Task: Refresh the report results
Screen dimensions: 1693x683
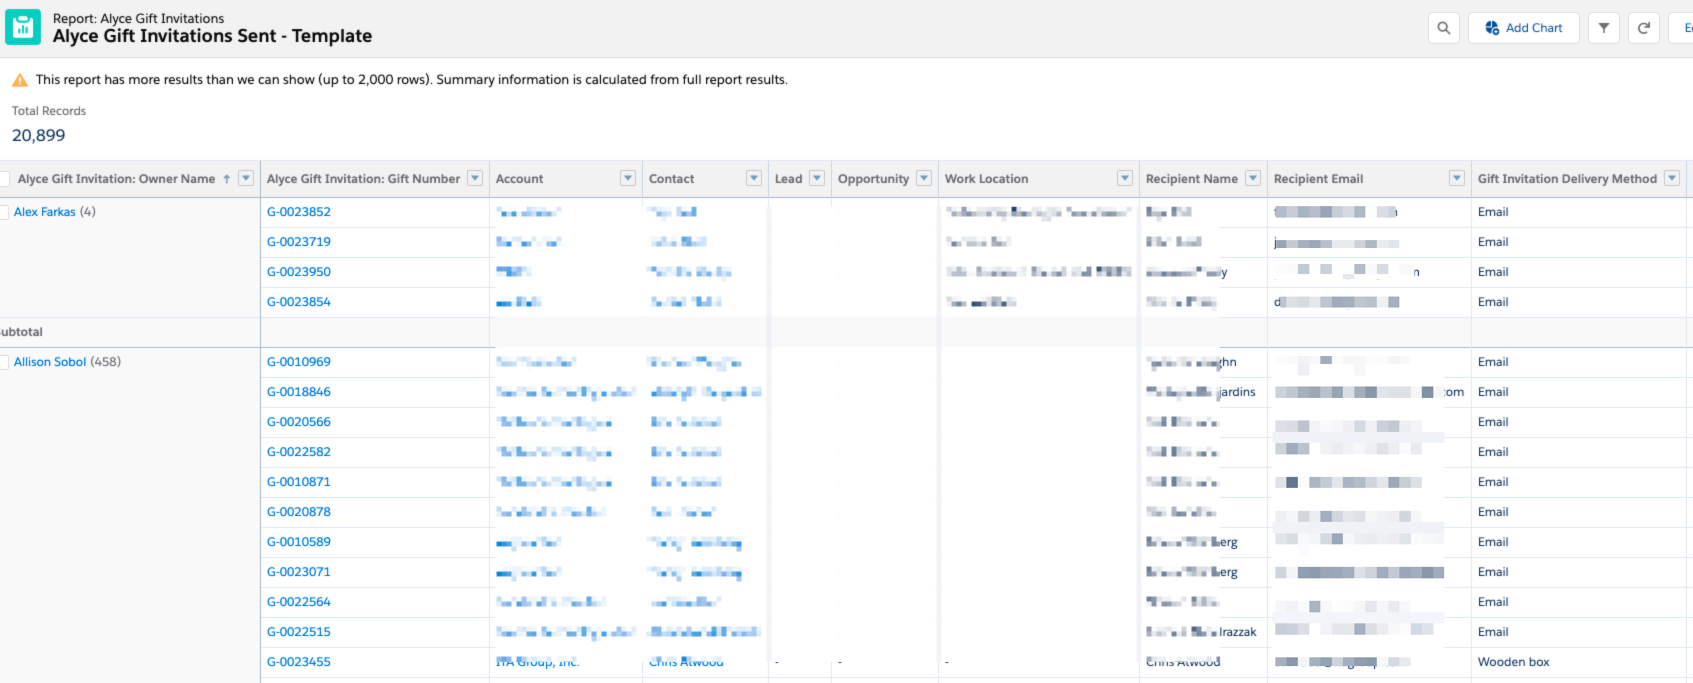Action: [1643, 28]
